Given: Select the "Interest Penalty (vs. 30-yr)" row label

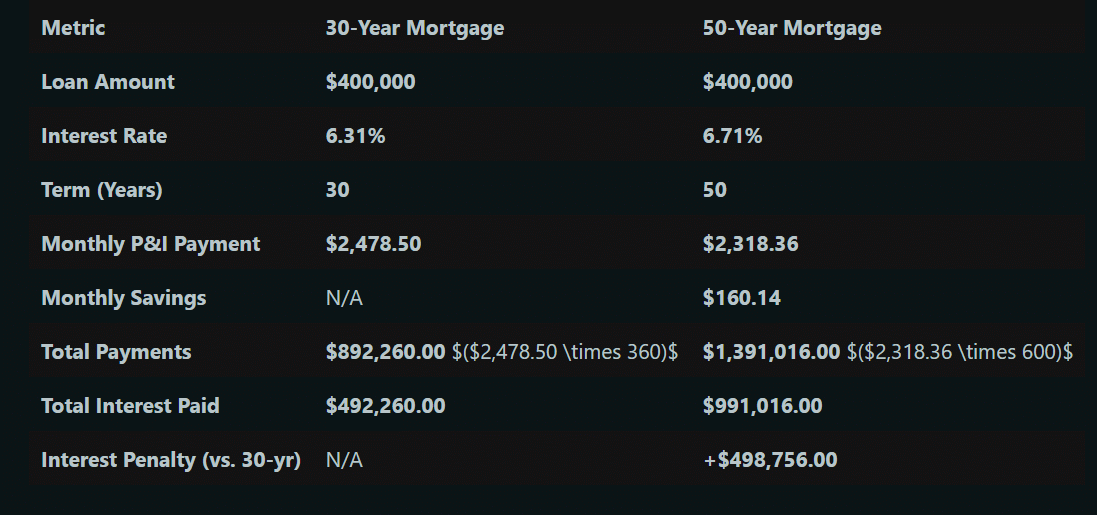Looking at the screenshot, I should pyautogui.click(x=171, y=460).
